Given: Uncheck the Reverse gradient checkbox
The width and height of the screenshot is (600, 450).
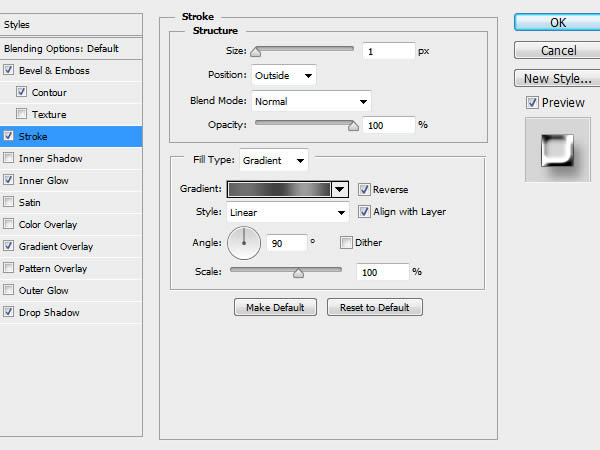Looking at the screenshot, I should 364,189.
